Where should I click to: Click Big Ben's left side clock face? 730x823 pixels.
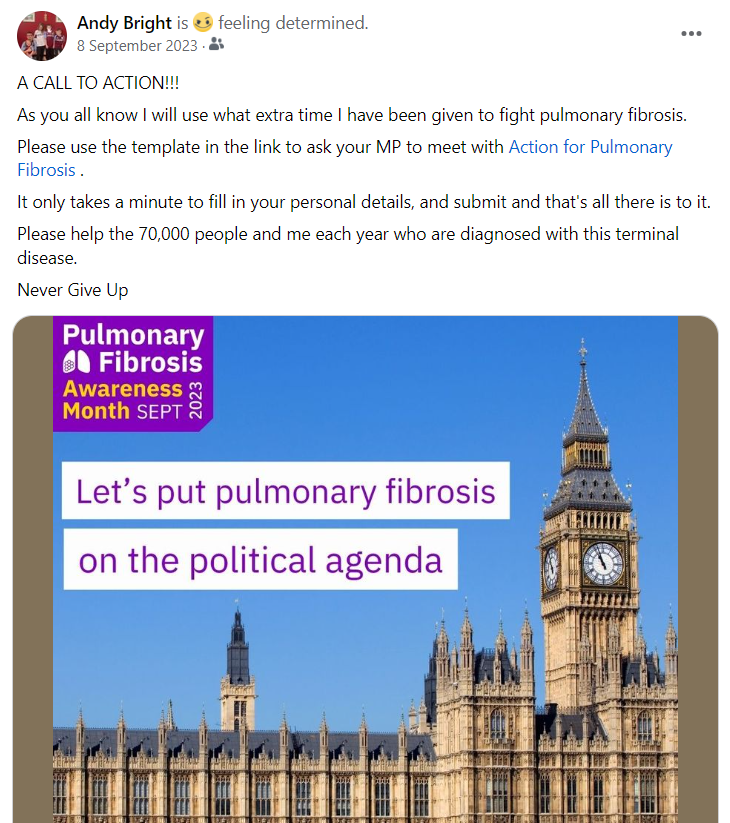click(551, 568)
